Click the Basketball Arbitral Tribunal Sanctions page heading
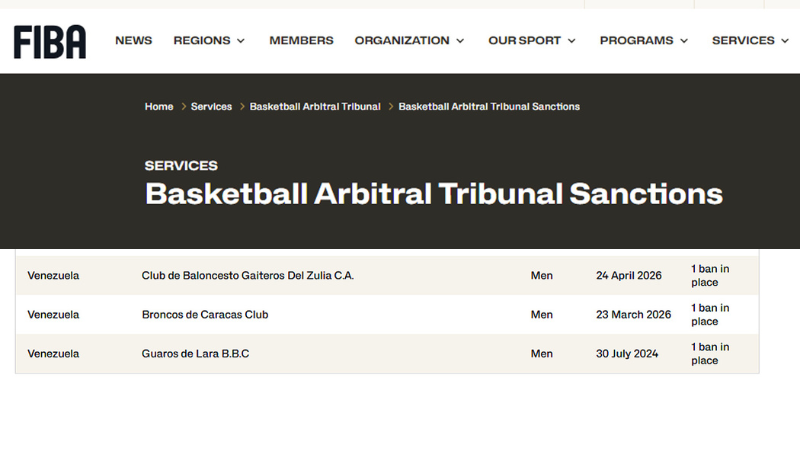800x450 pixels. tap(433, 193)
